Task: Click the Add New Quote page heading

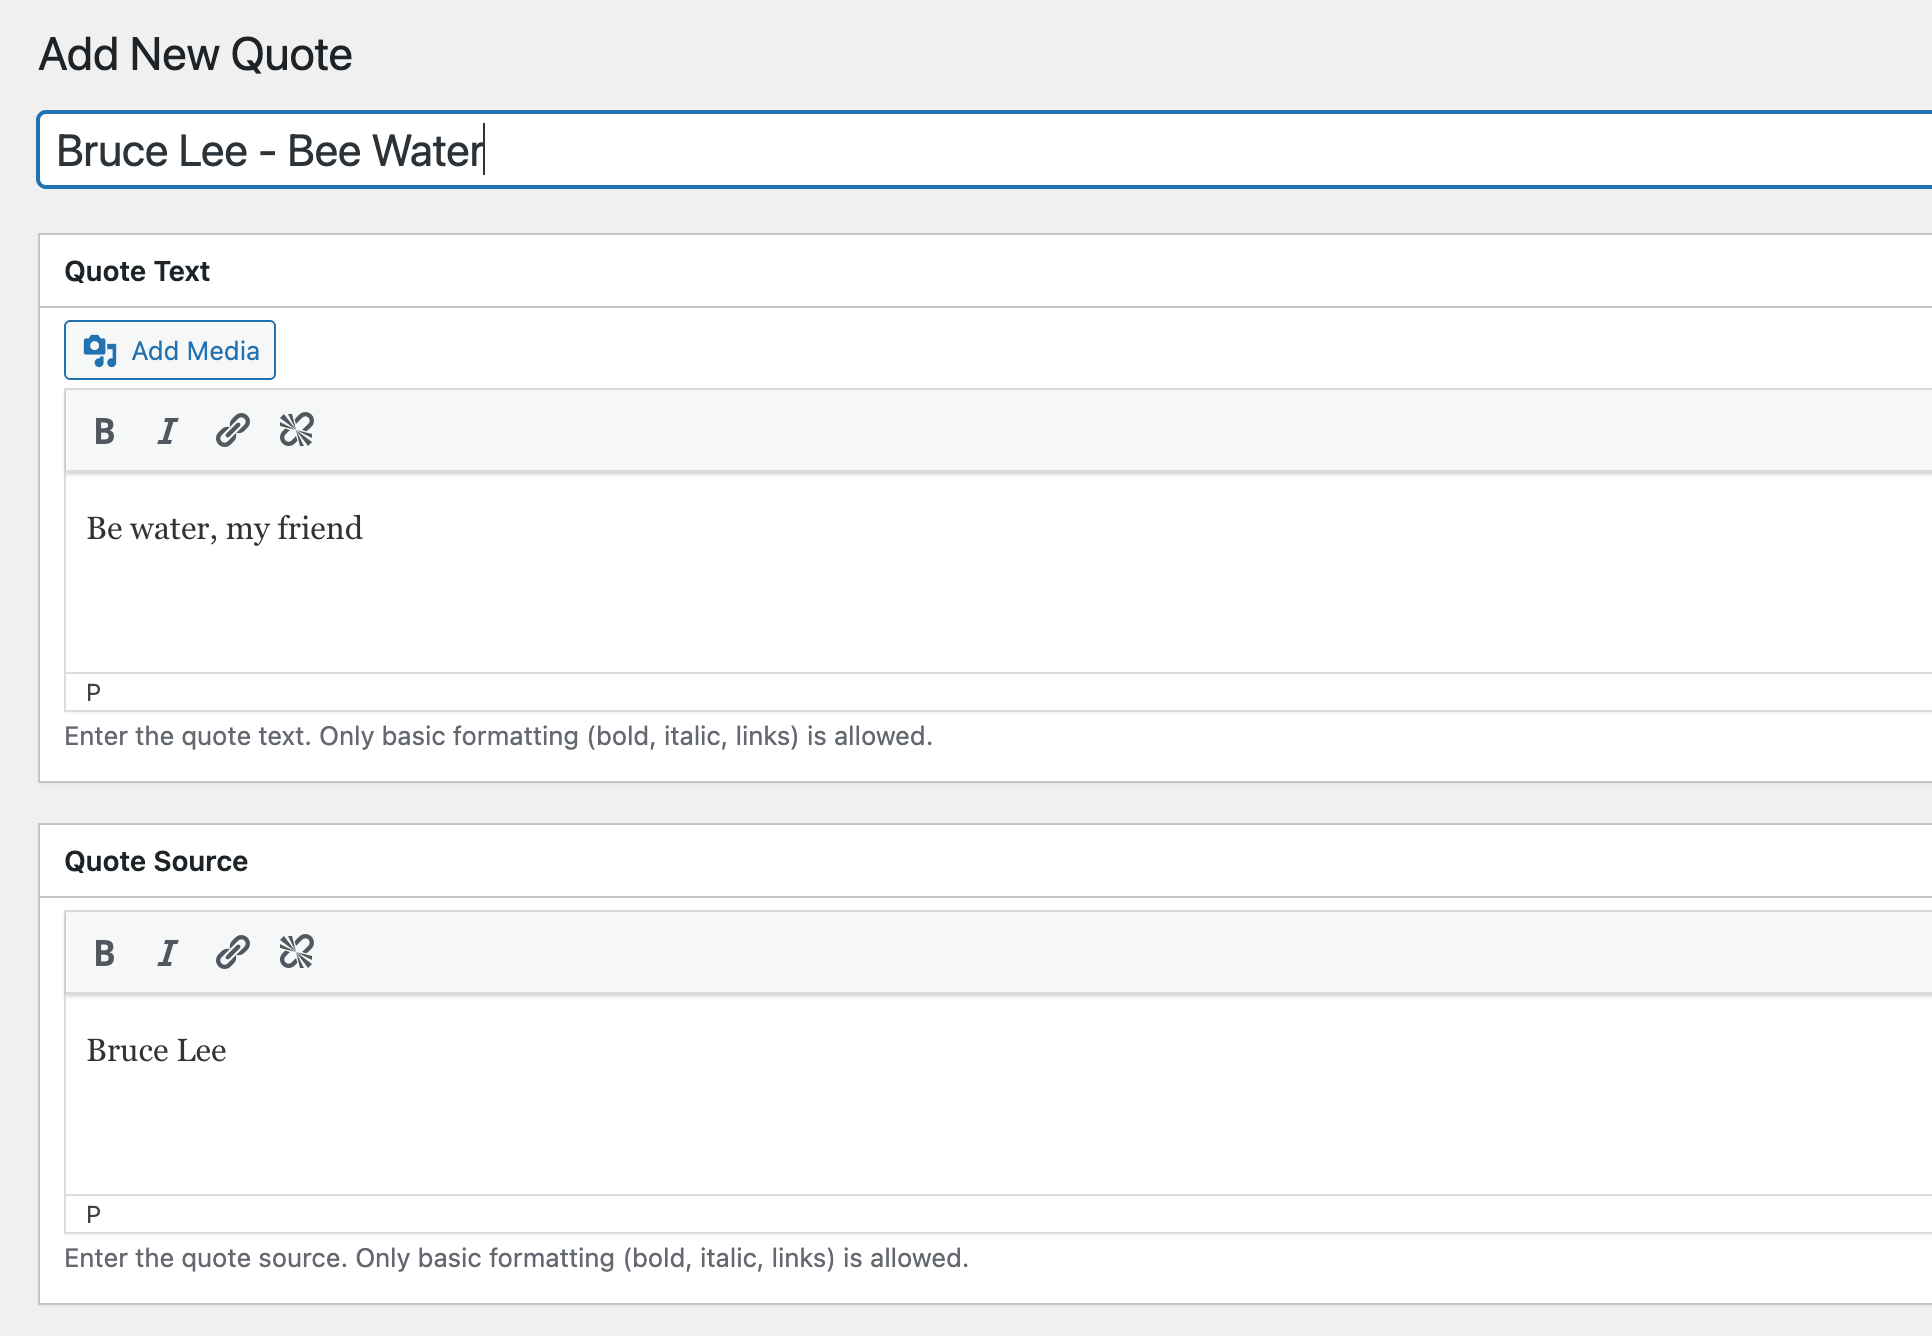Action: pyautogui.click(x=196, y=55)
